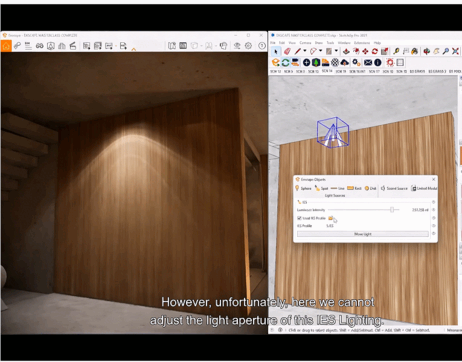Choose Spot light source
Viewport: 462px width, 362px height.
[322, 188]
